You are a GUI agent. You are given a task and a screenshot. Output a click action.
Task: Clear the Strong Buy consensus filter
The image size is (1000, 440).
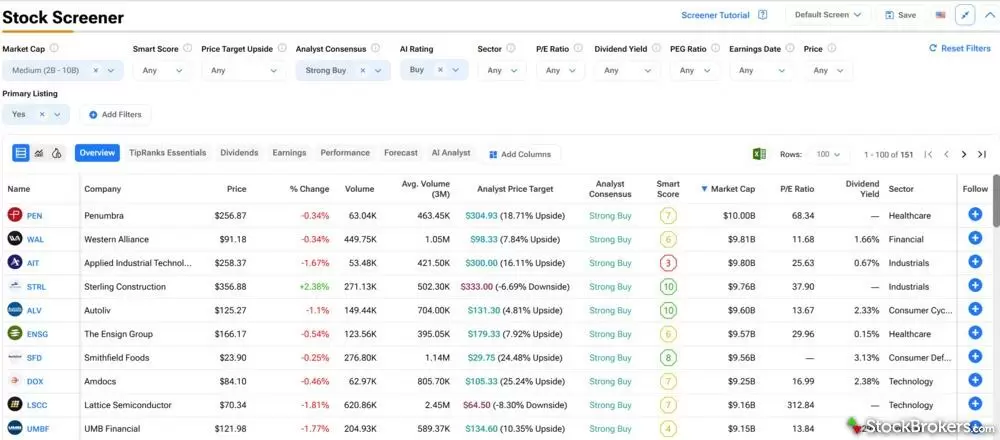click(362, 70)
